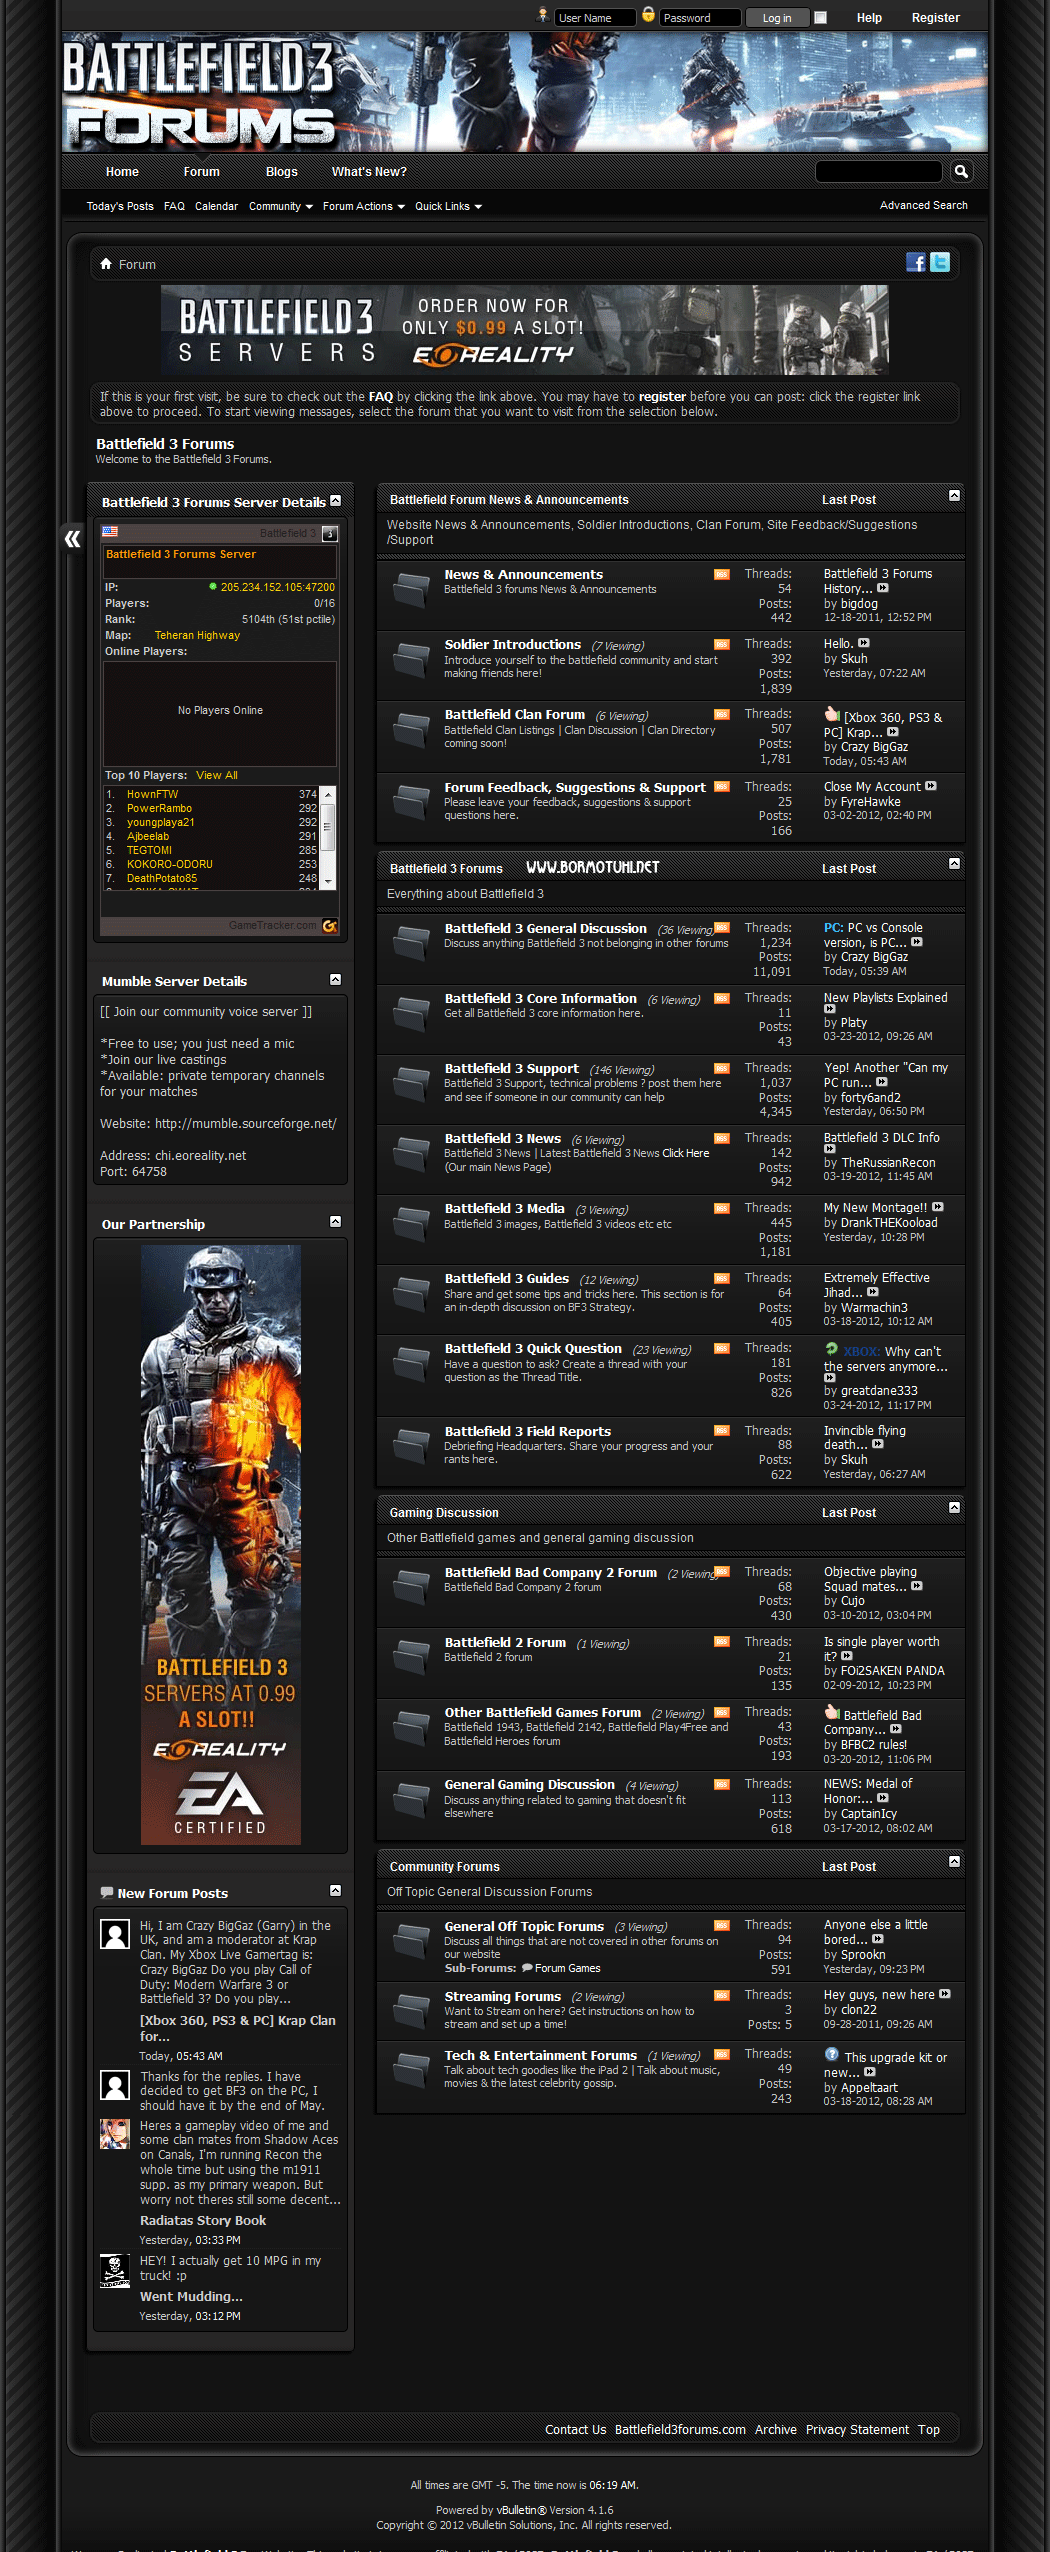Open the Register link

[935, 18]
